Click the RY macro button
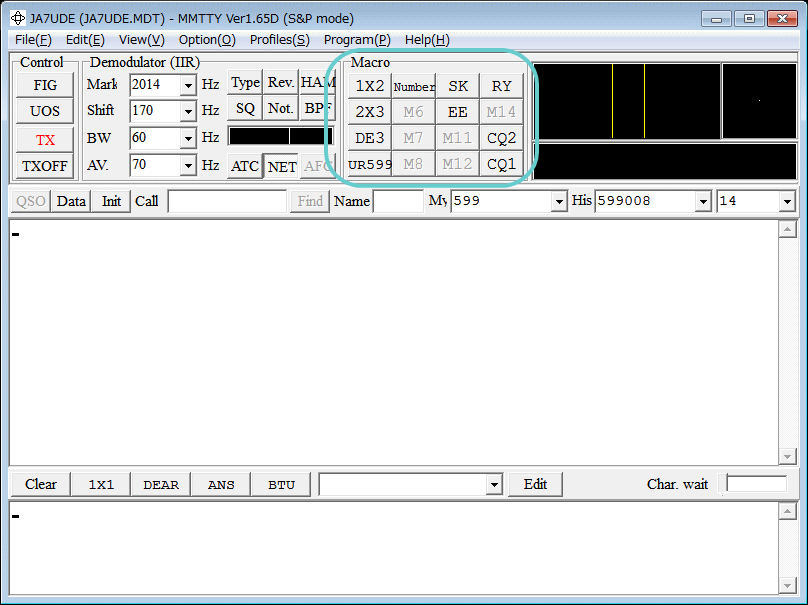 point(501,86)
